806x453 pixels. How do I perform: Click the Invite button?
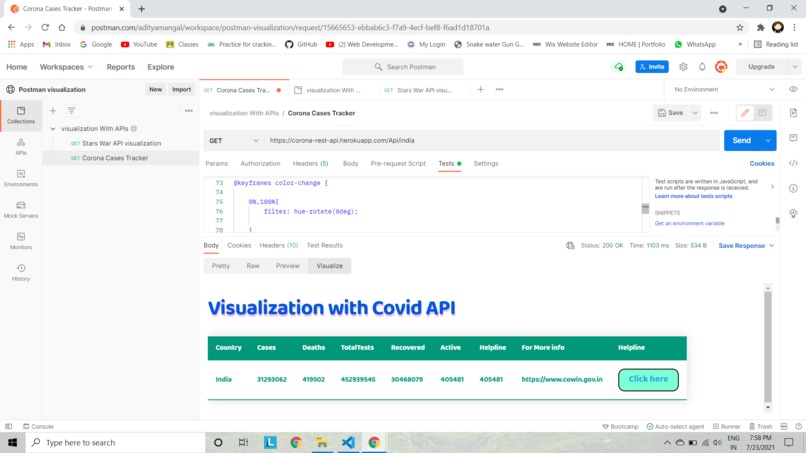coord(652,67)
